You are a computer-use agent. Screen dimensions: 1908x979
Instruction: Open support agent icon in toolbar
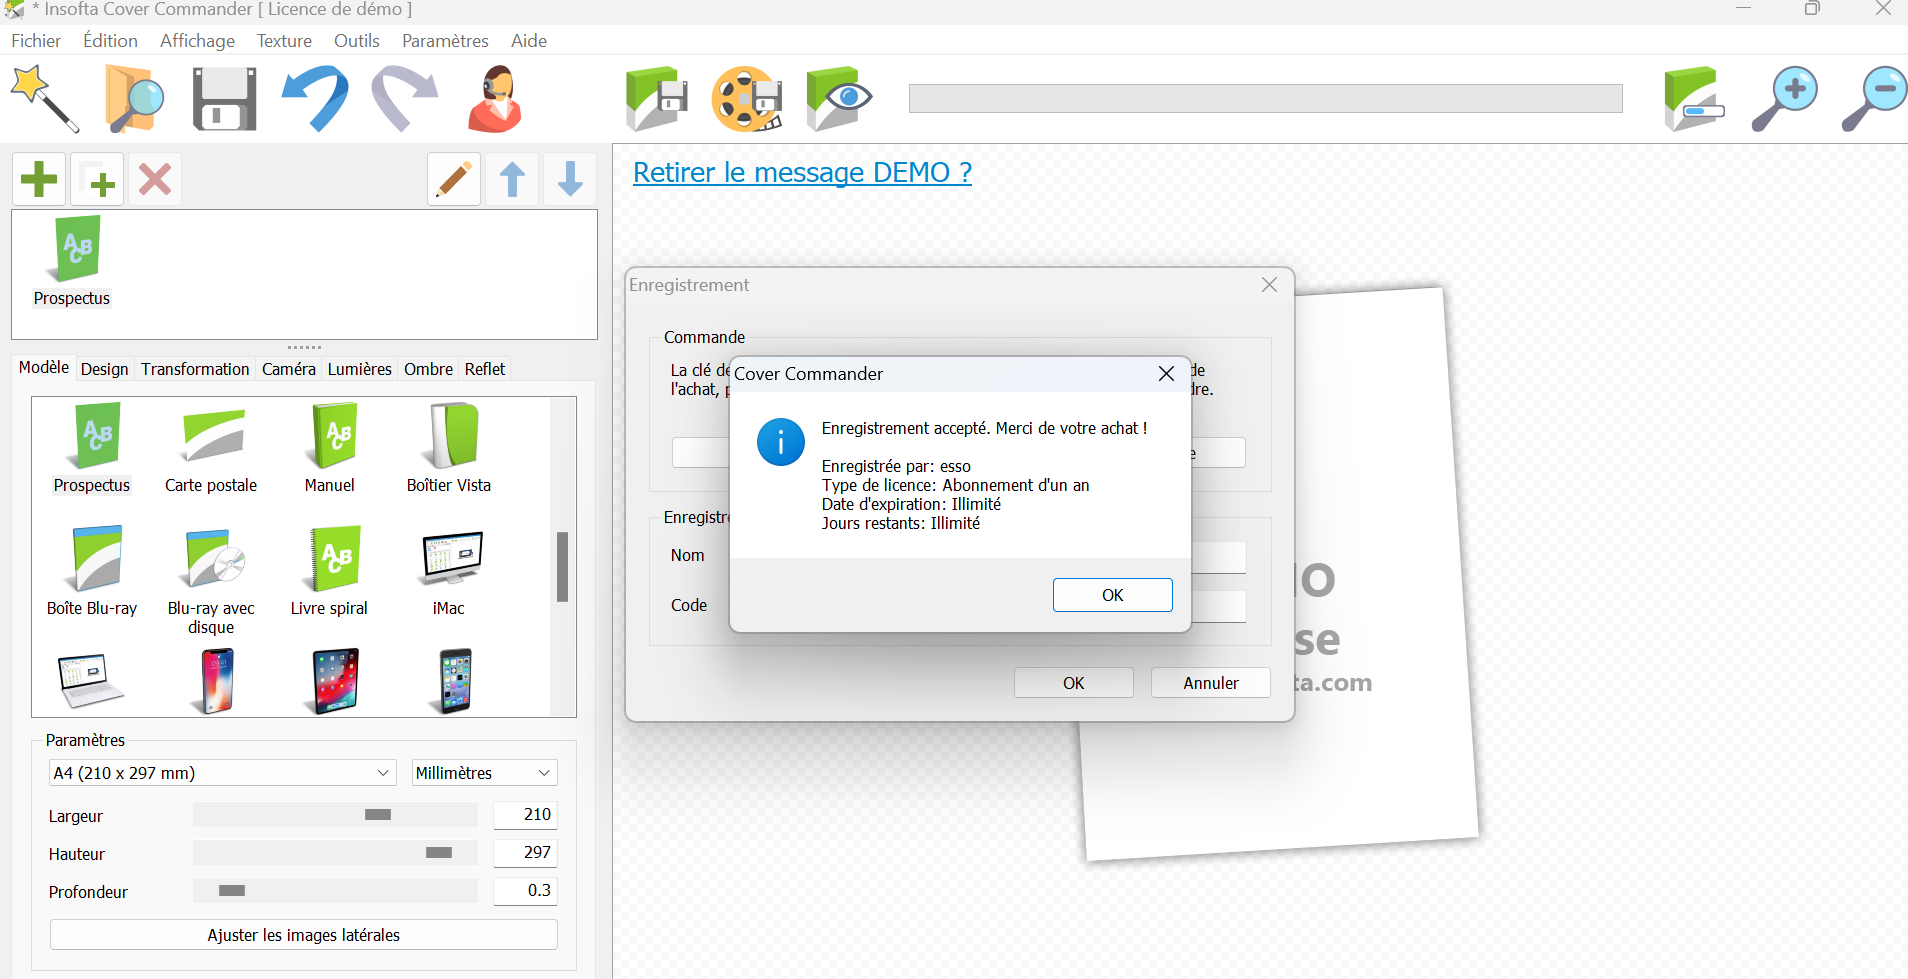(495, 98)
